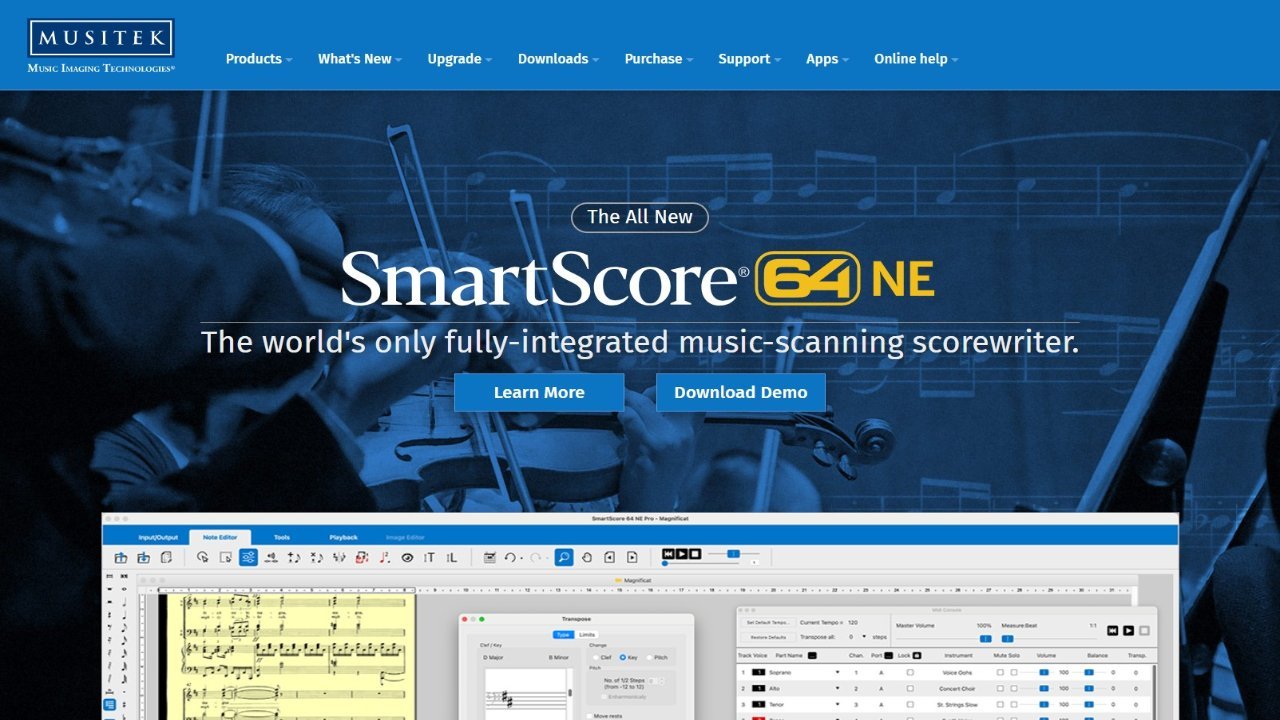
Task: Open the Online help menu
Action: coord(916,59)
